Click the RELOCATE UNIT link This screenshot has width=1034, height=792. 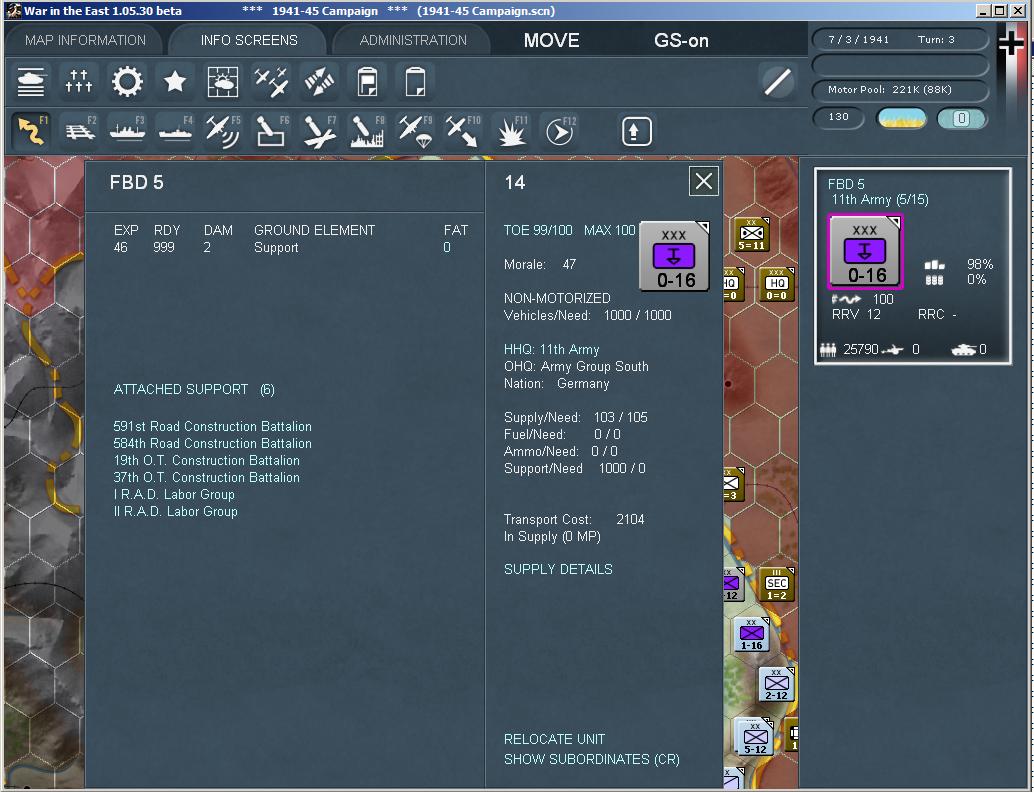[x=554, y=739]
